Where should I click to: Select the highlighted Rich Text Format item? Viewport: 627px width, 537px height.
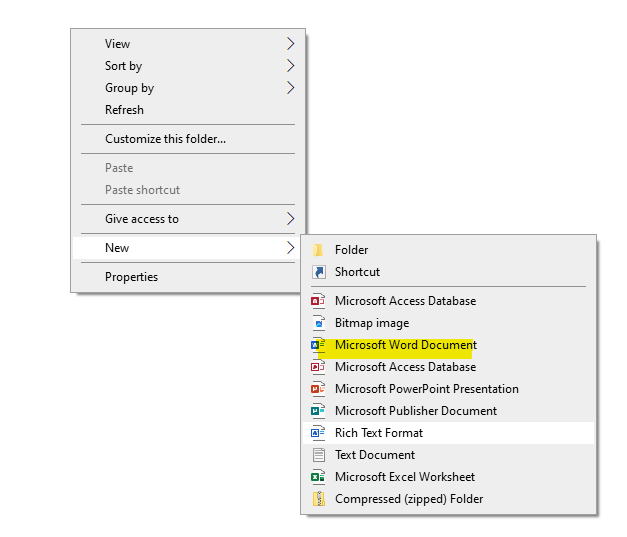448,433
